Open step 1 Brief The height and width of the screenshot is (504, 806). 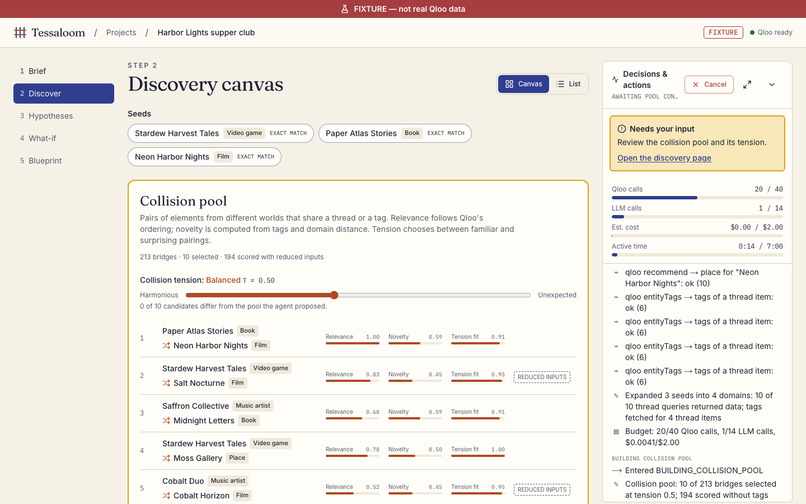[x=64, y=71]
